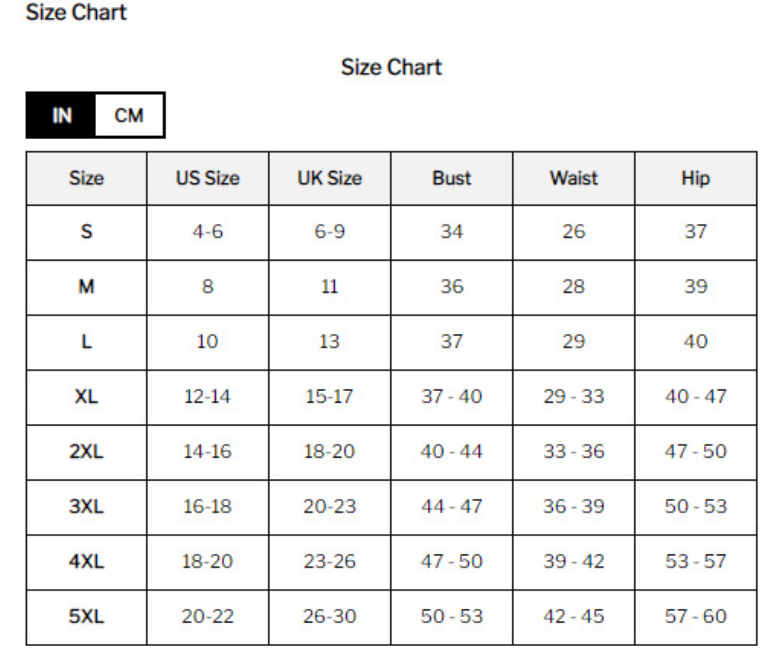
Task: Click the centered Size Chart title
Action: coord(391,67)
